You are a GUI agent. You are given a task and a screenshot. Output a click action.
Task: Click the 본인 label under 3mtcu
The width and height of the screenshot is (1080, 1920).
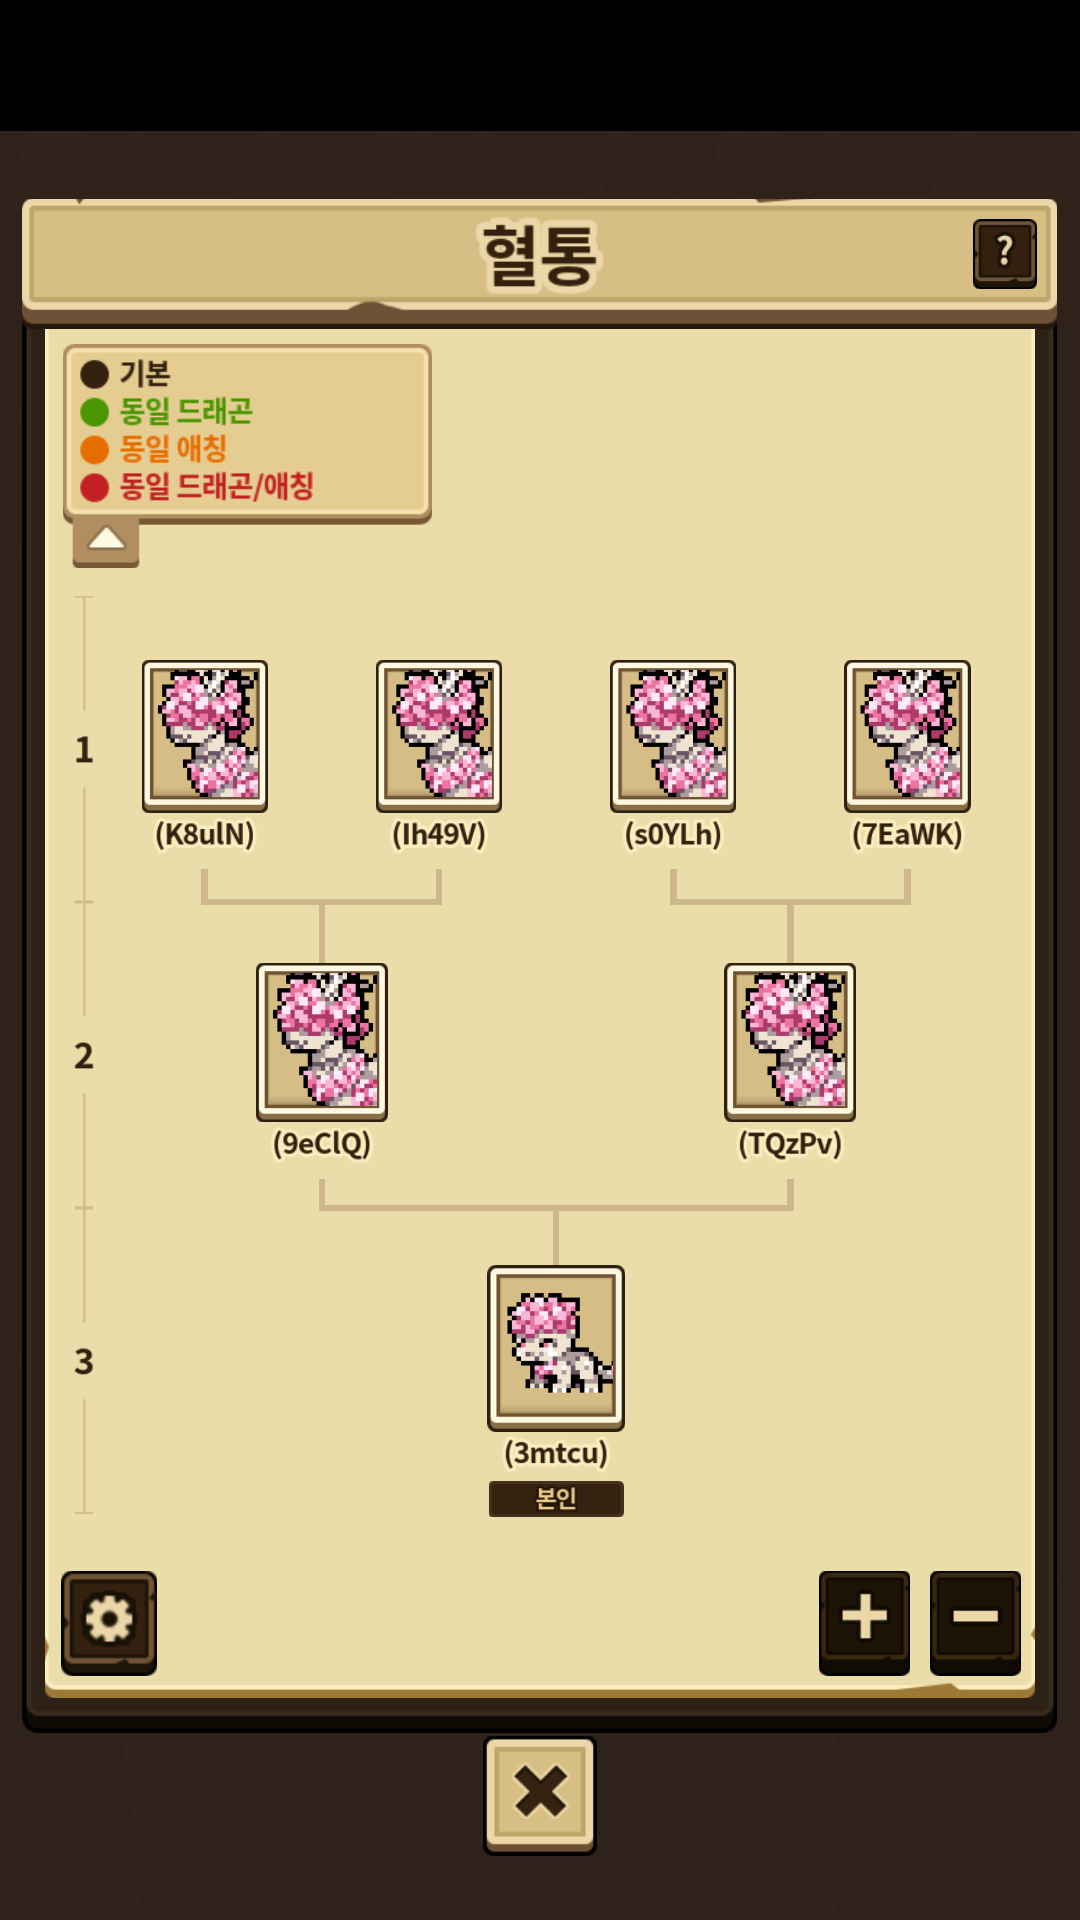tap(556, 1498)
